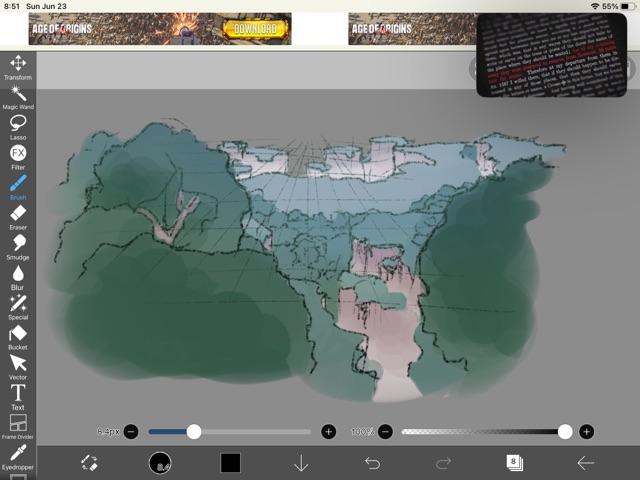Viewport: 640px width, 480px height.
Task: Decrease brush thickness with minus button
Action: pos(131,431)
